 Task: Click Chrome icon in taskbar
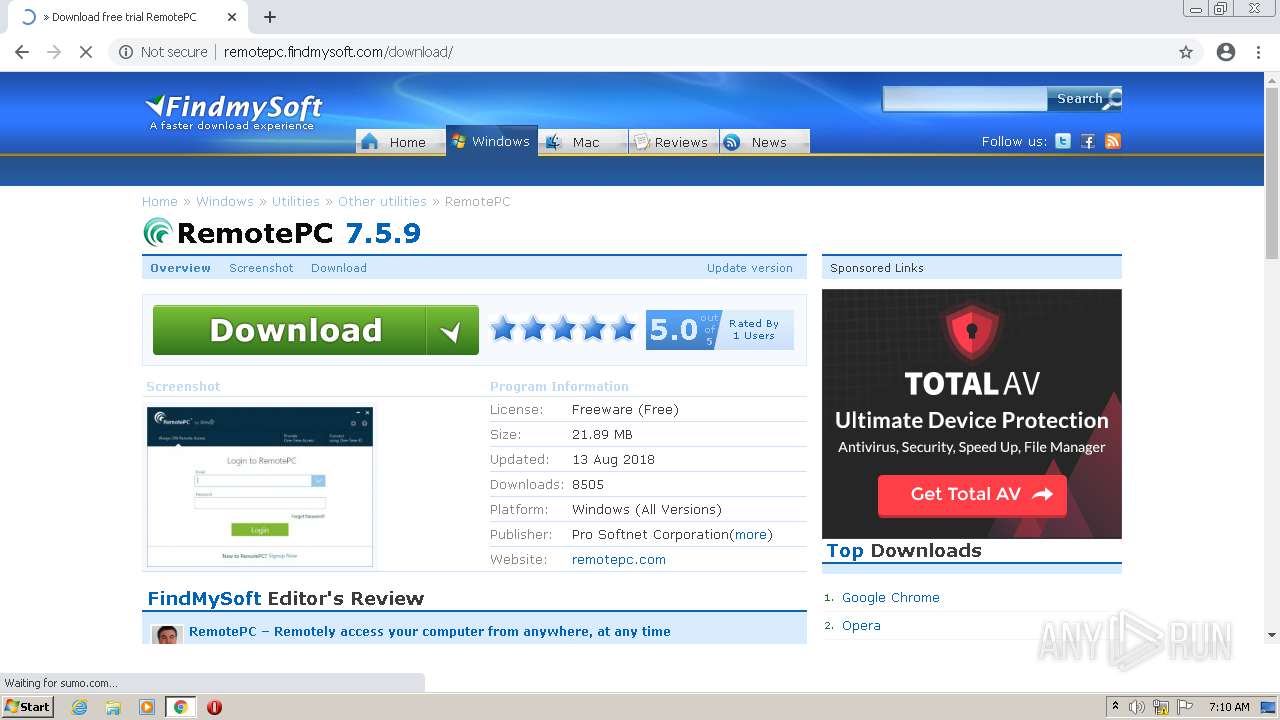coord(180,707)
